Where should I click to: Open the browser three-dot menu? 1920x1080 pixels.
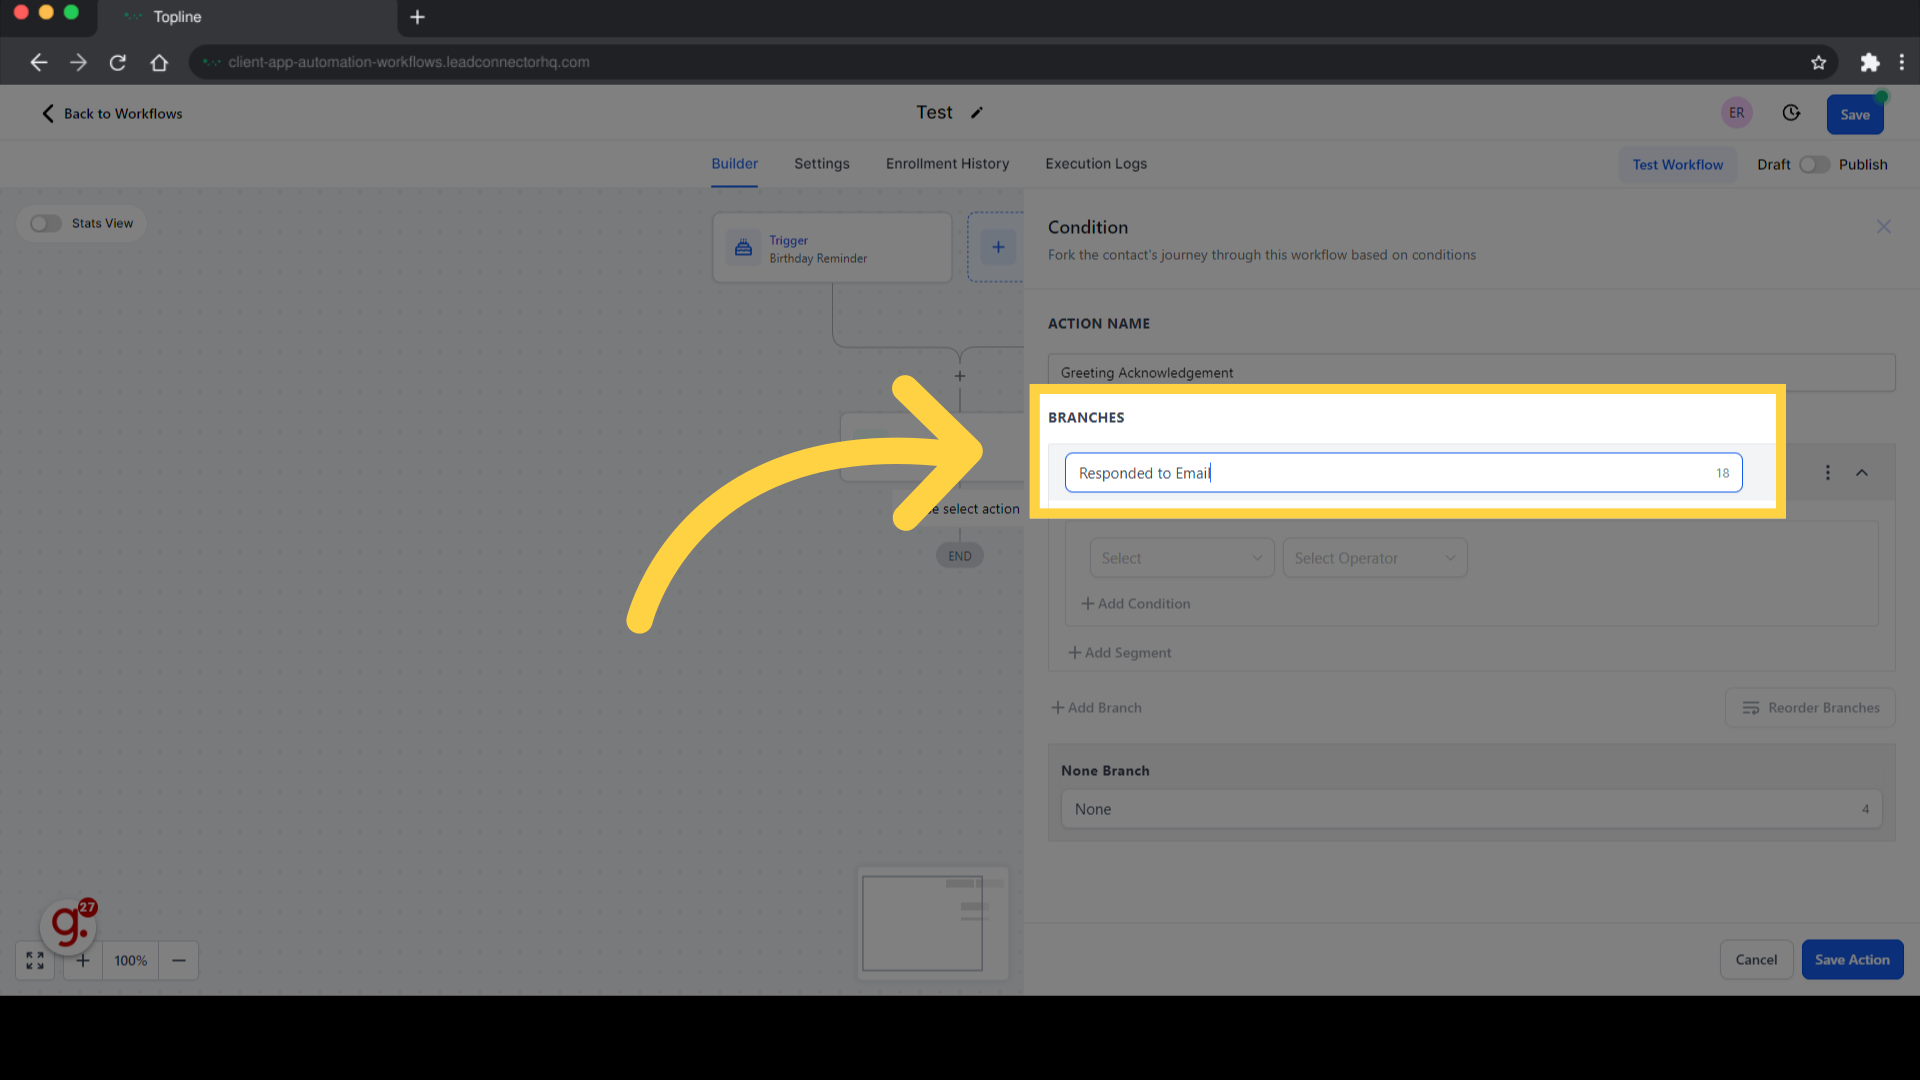click(x=1902, y=62)
